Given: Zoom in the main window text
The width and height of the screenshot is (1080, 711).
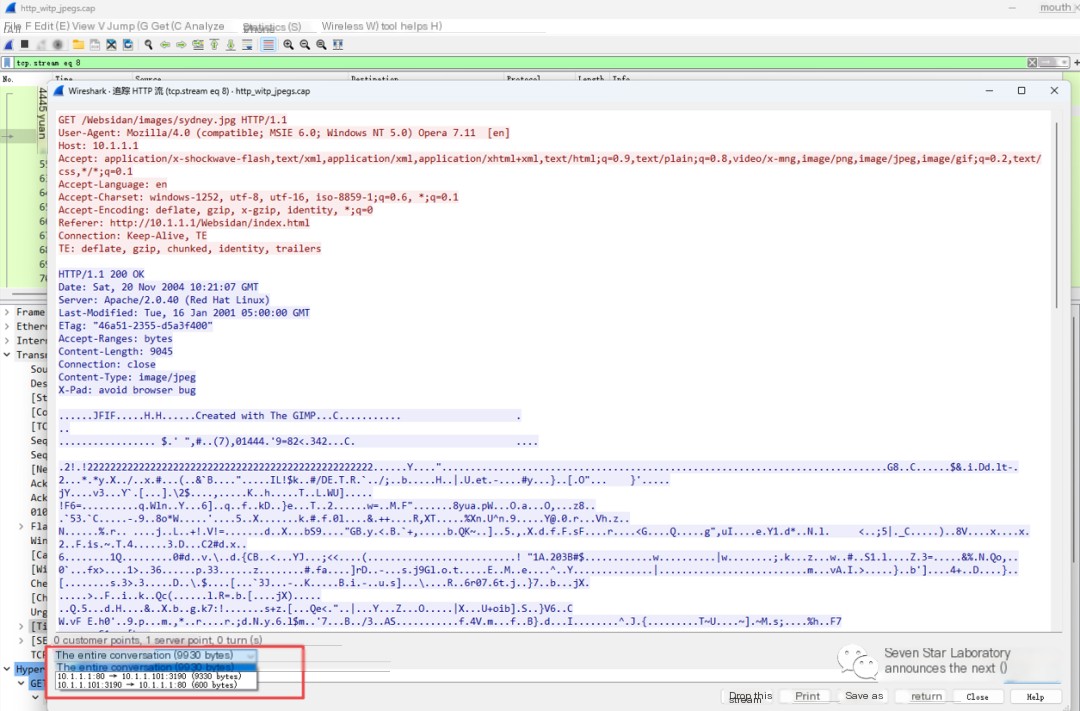Looking at the screenshot, I should point(289,45).
